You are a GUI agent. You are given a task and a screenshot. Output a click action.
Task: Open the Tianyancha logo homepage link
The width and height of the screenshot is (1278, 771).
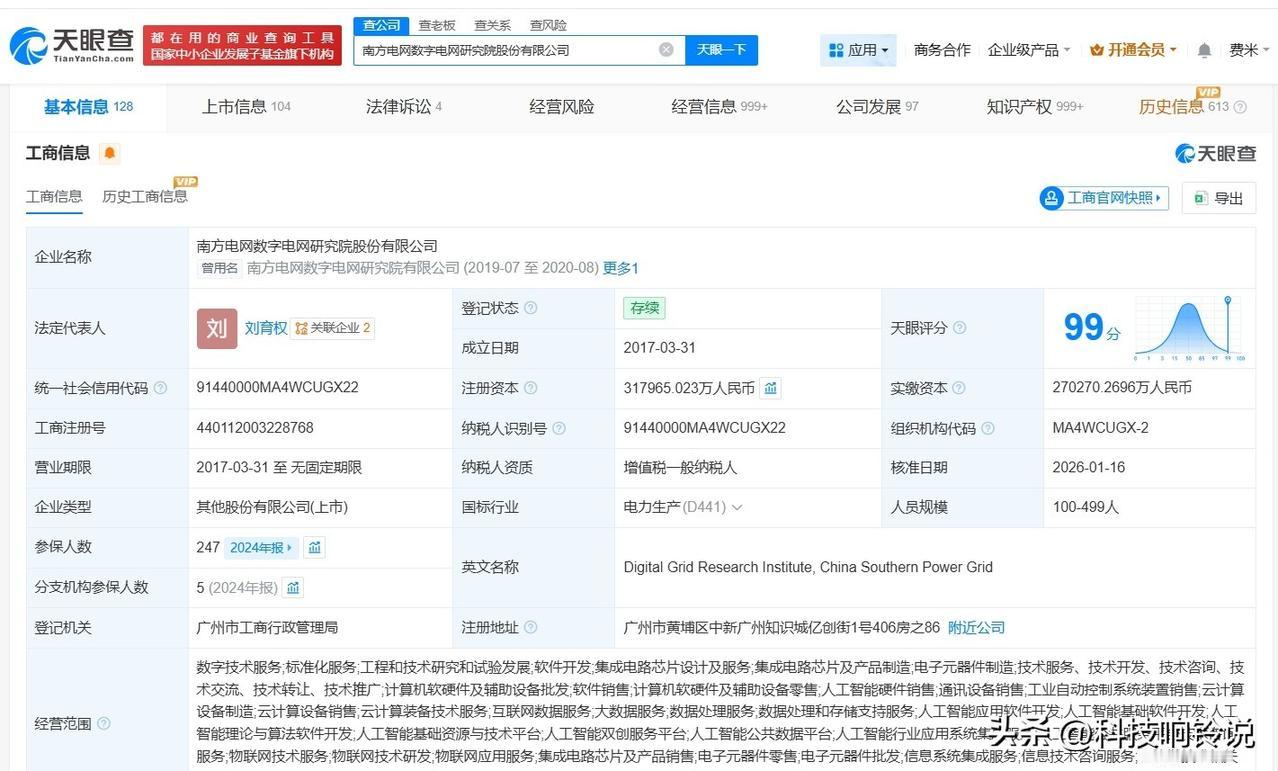71,45
